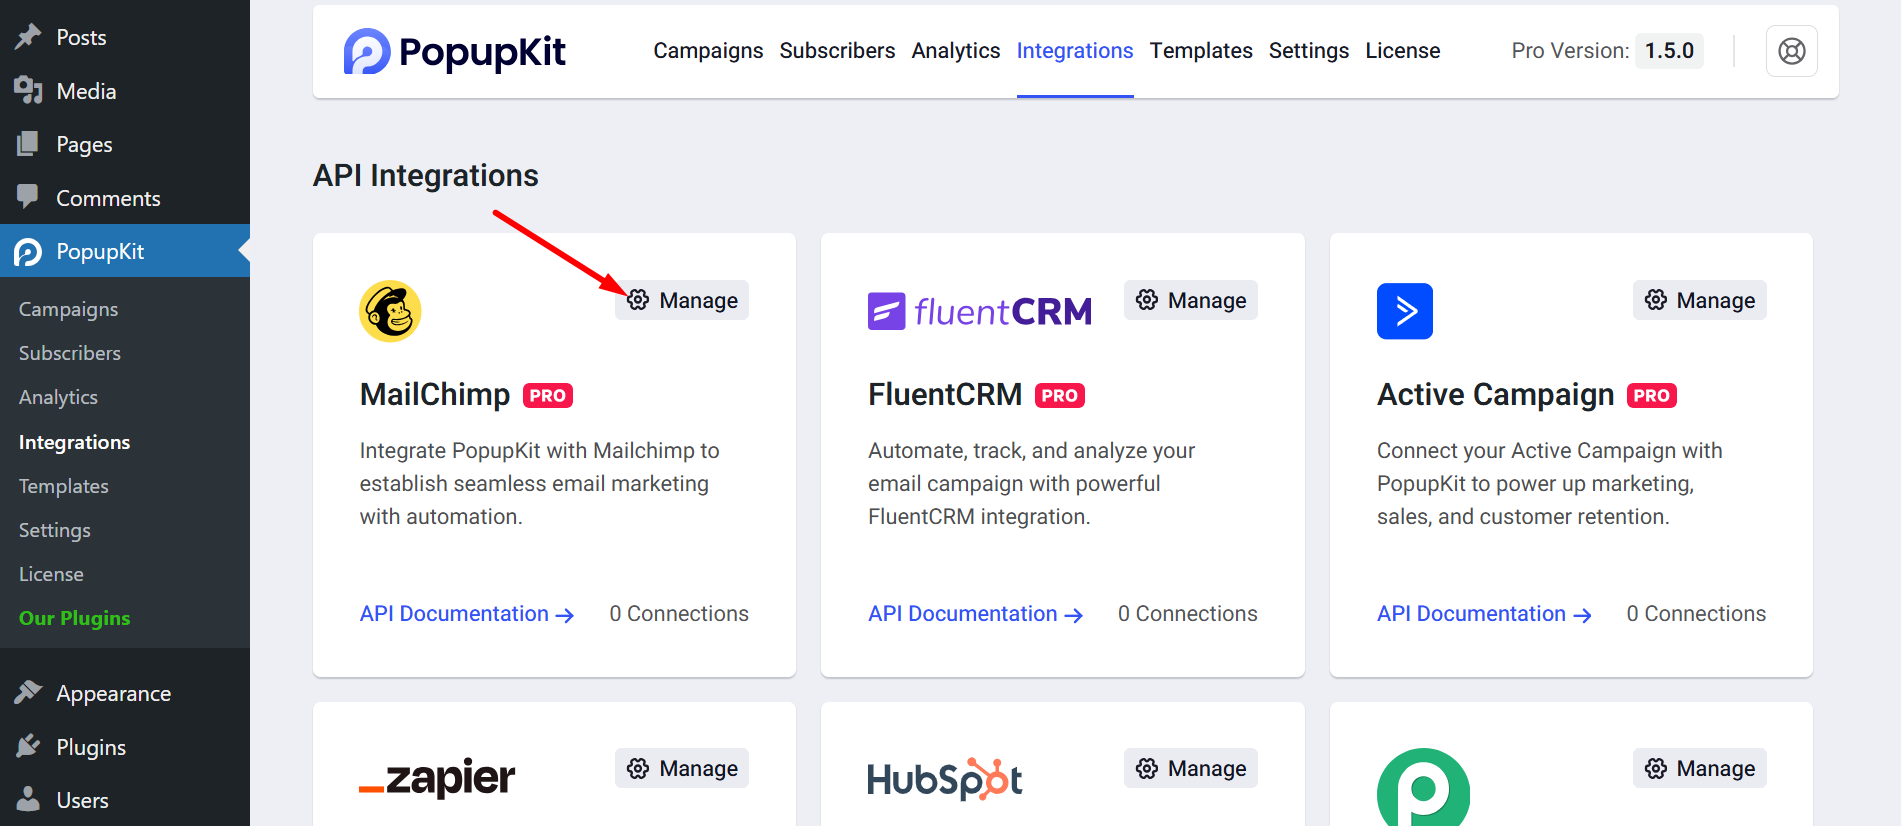Open Settings submenu item in sidebar
The width and height of the screenshot is (1902, 826).
click(x=55, y=530)
